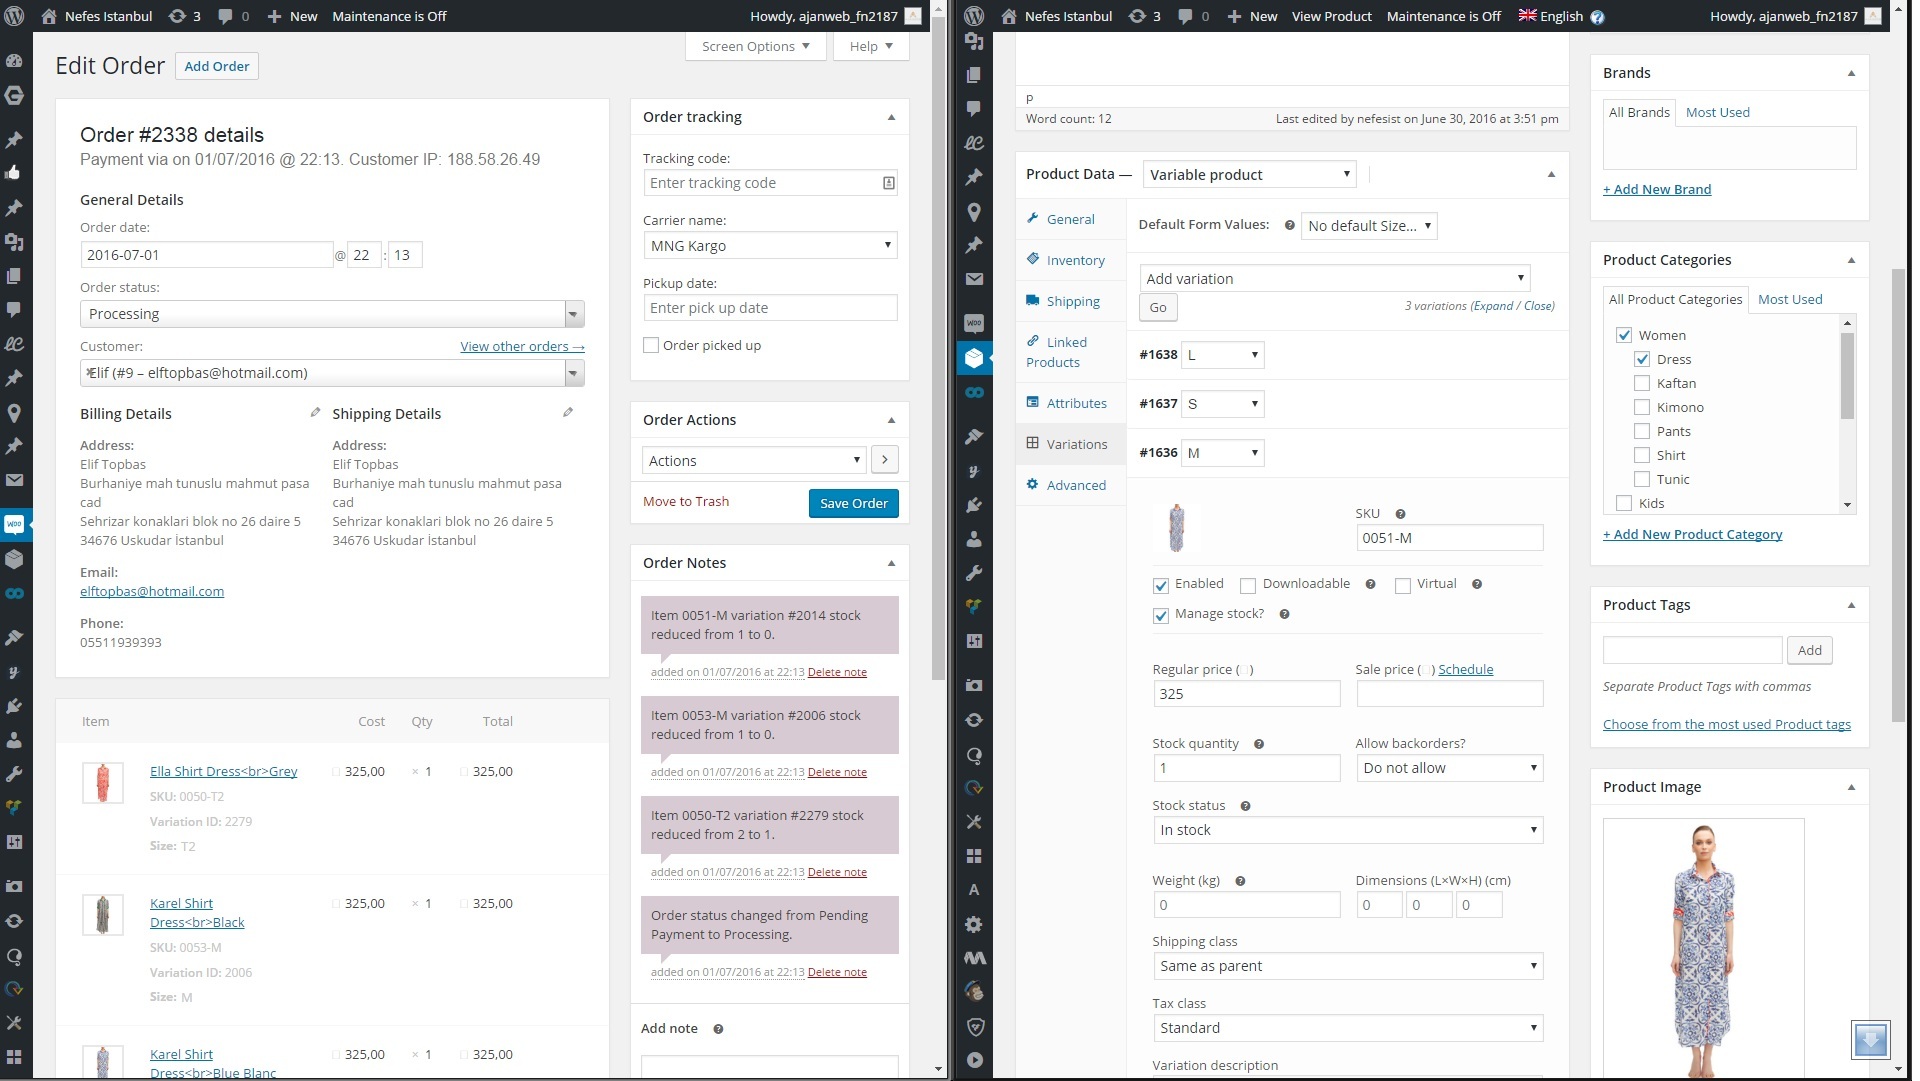Open Pages icon in right window sidebar
1920x1081 pixels.
[x=974, y=75]
